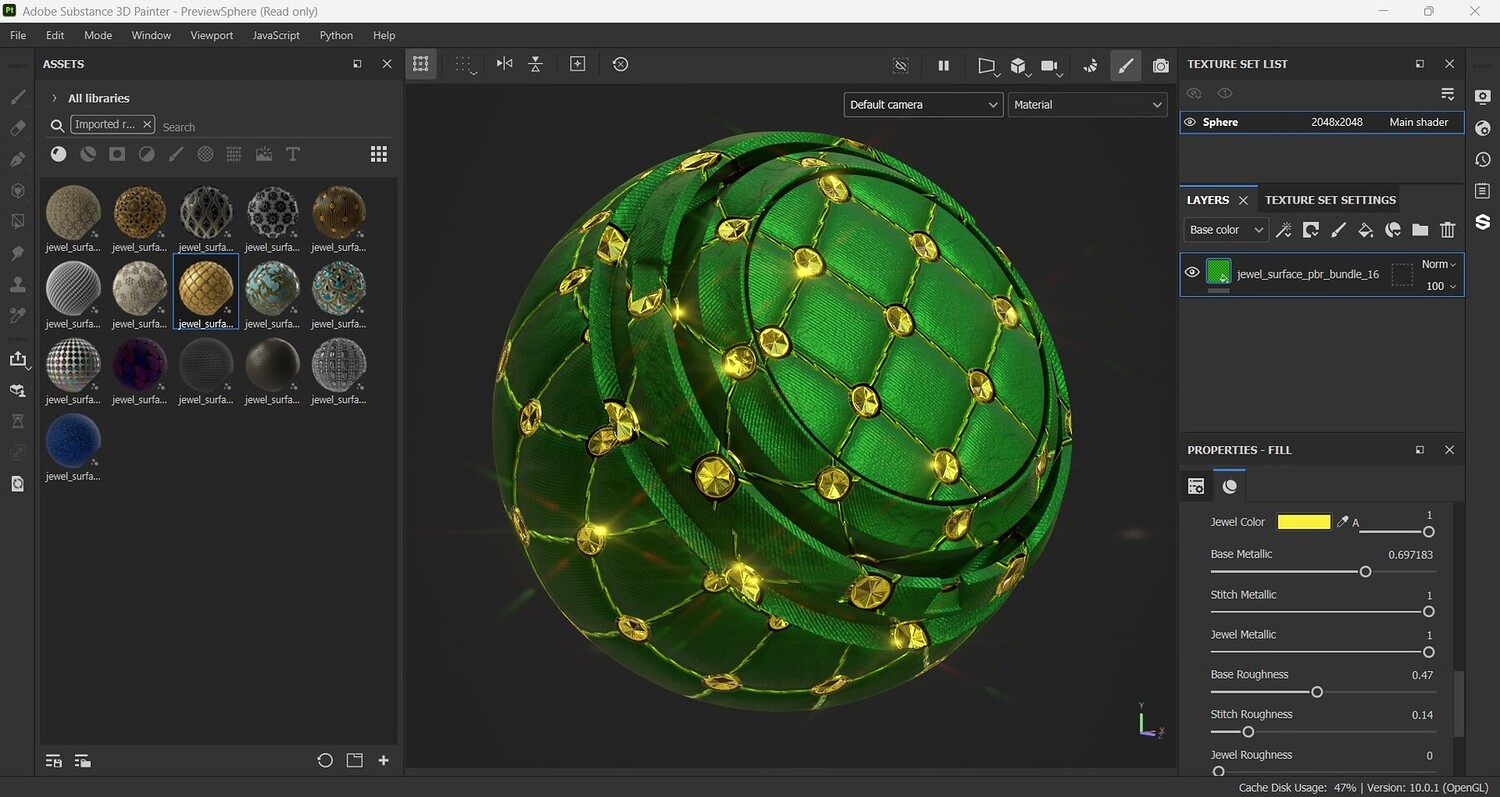Filter assets by Materials sphere icon
Viewport: 1500px width, 797px height.
(59, 154)
